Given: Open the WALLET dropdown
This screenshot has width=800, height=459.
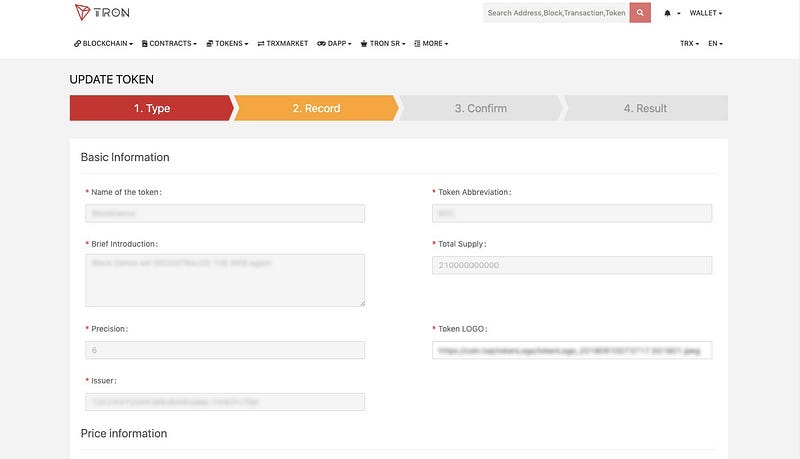Looking at the screenshot, I should [706, 13].
